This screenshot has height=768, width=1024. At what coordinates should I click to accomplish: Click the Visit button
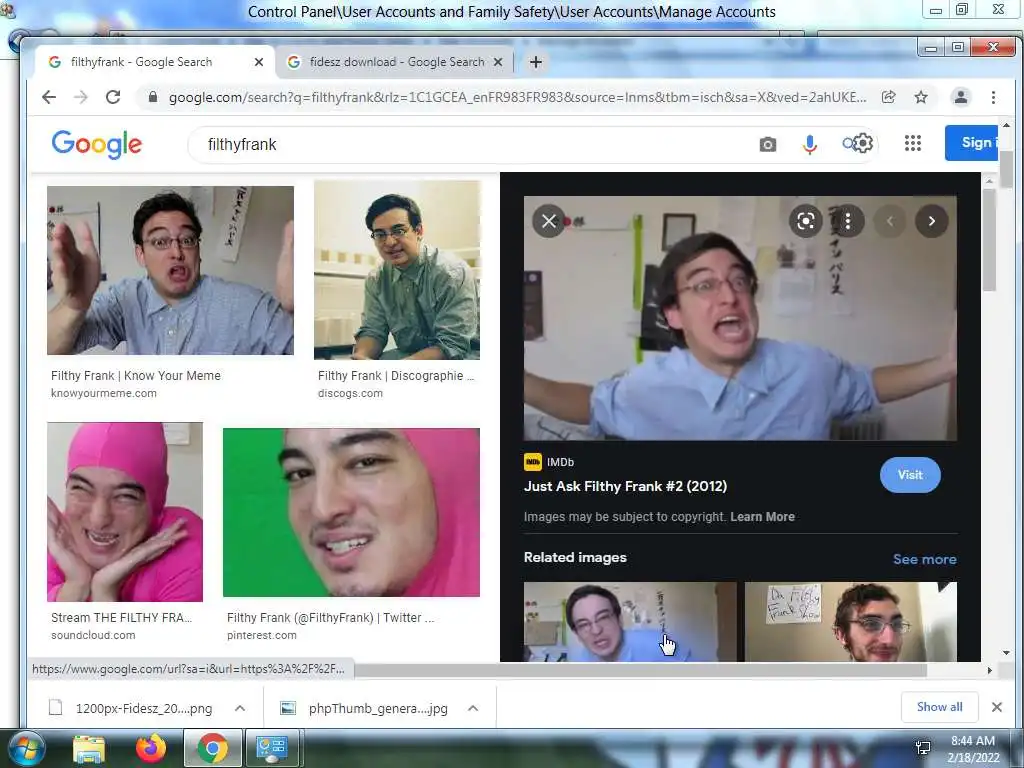pos(910,475)
